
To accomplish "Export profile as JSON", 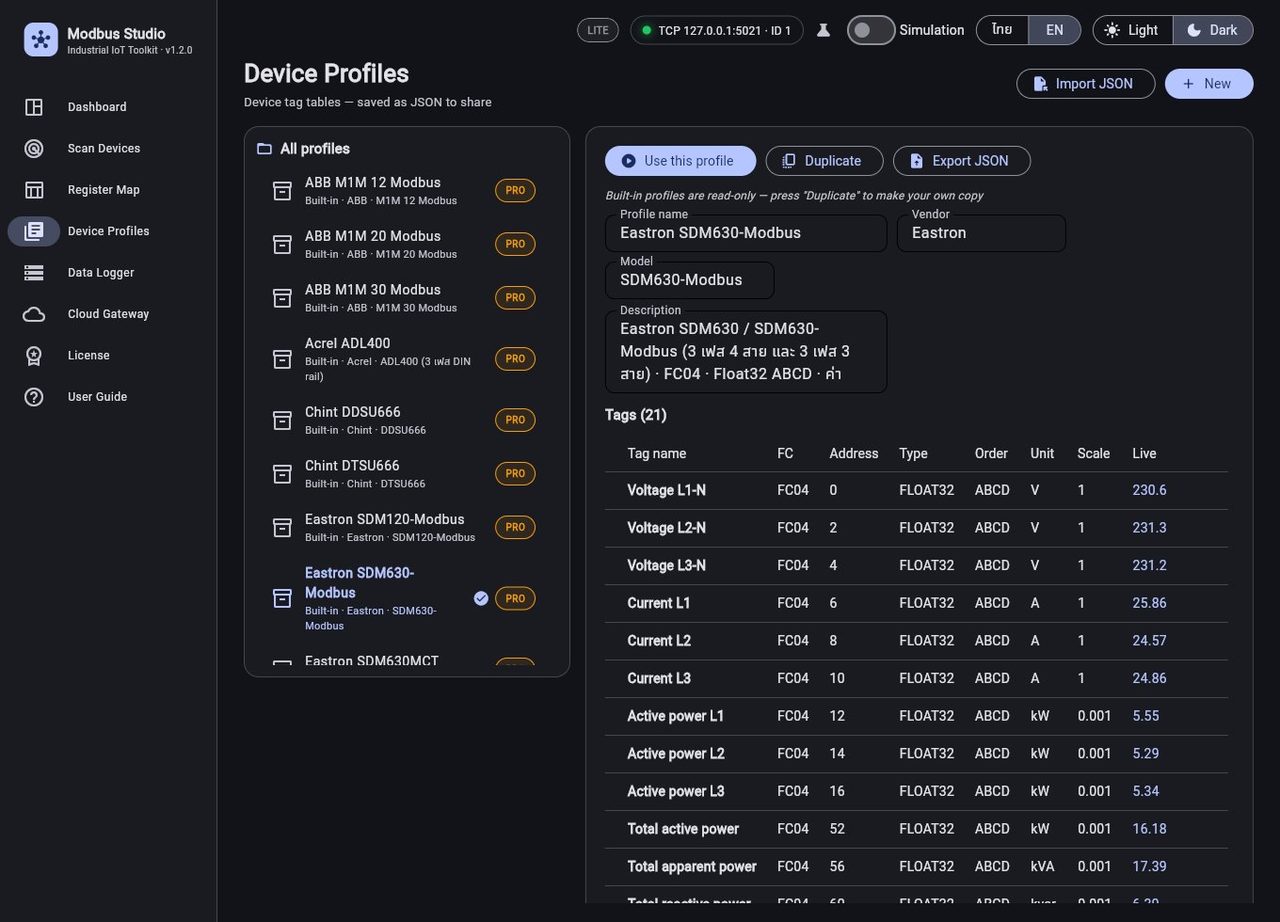I will pos(961,161).
